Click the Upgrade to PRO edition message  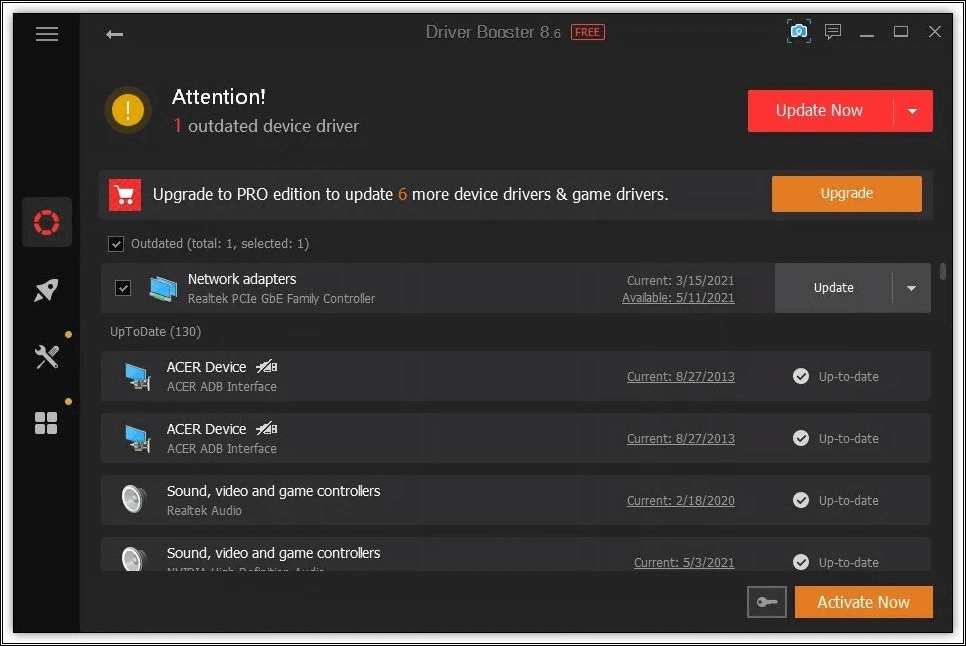(x=410, y=195)
